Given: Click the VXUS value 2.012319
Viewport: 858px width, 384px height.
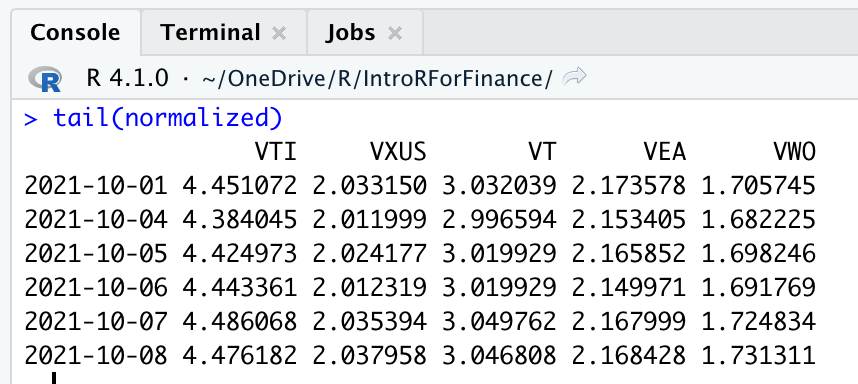Looking at the screenshot, I should [x=369, y=288].
